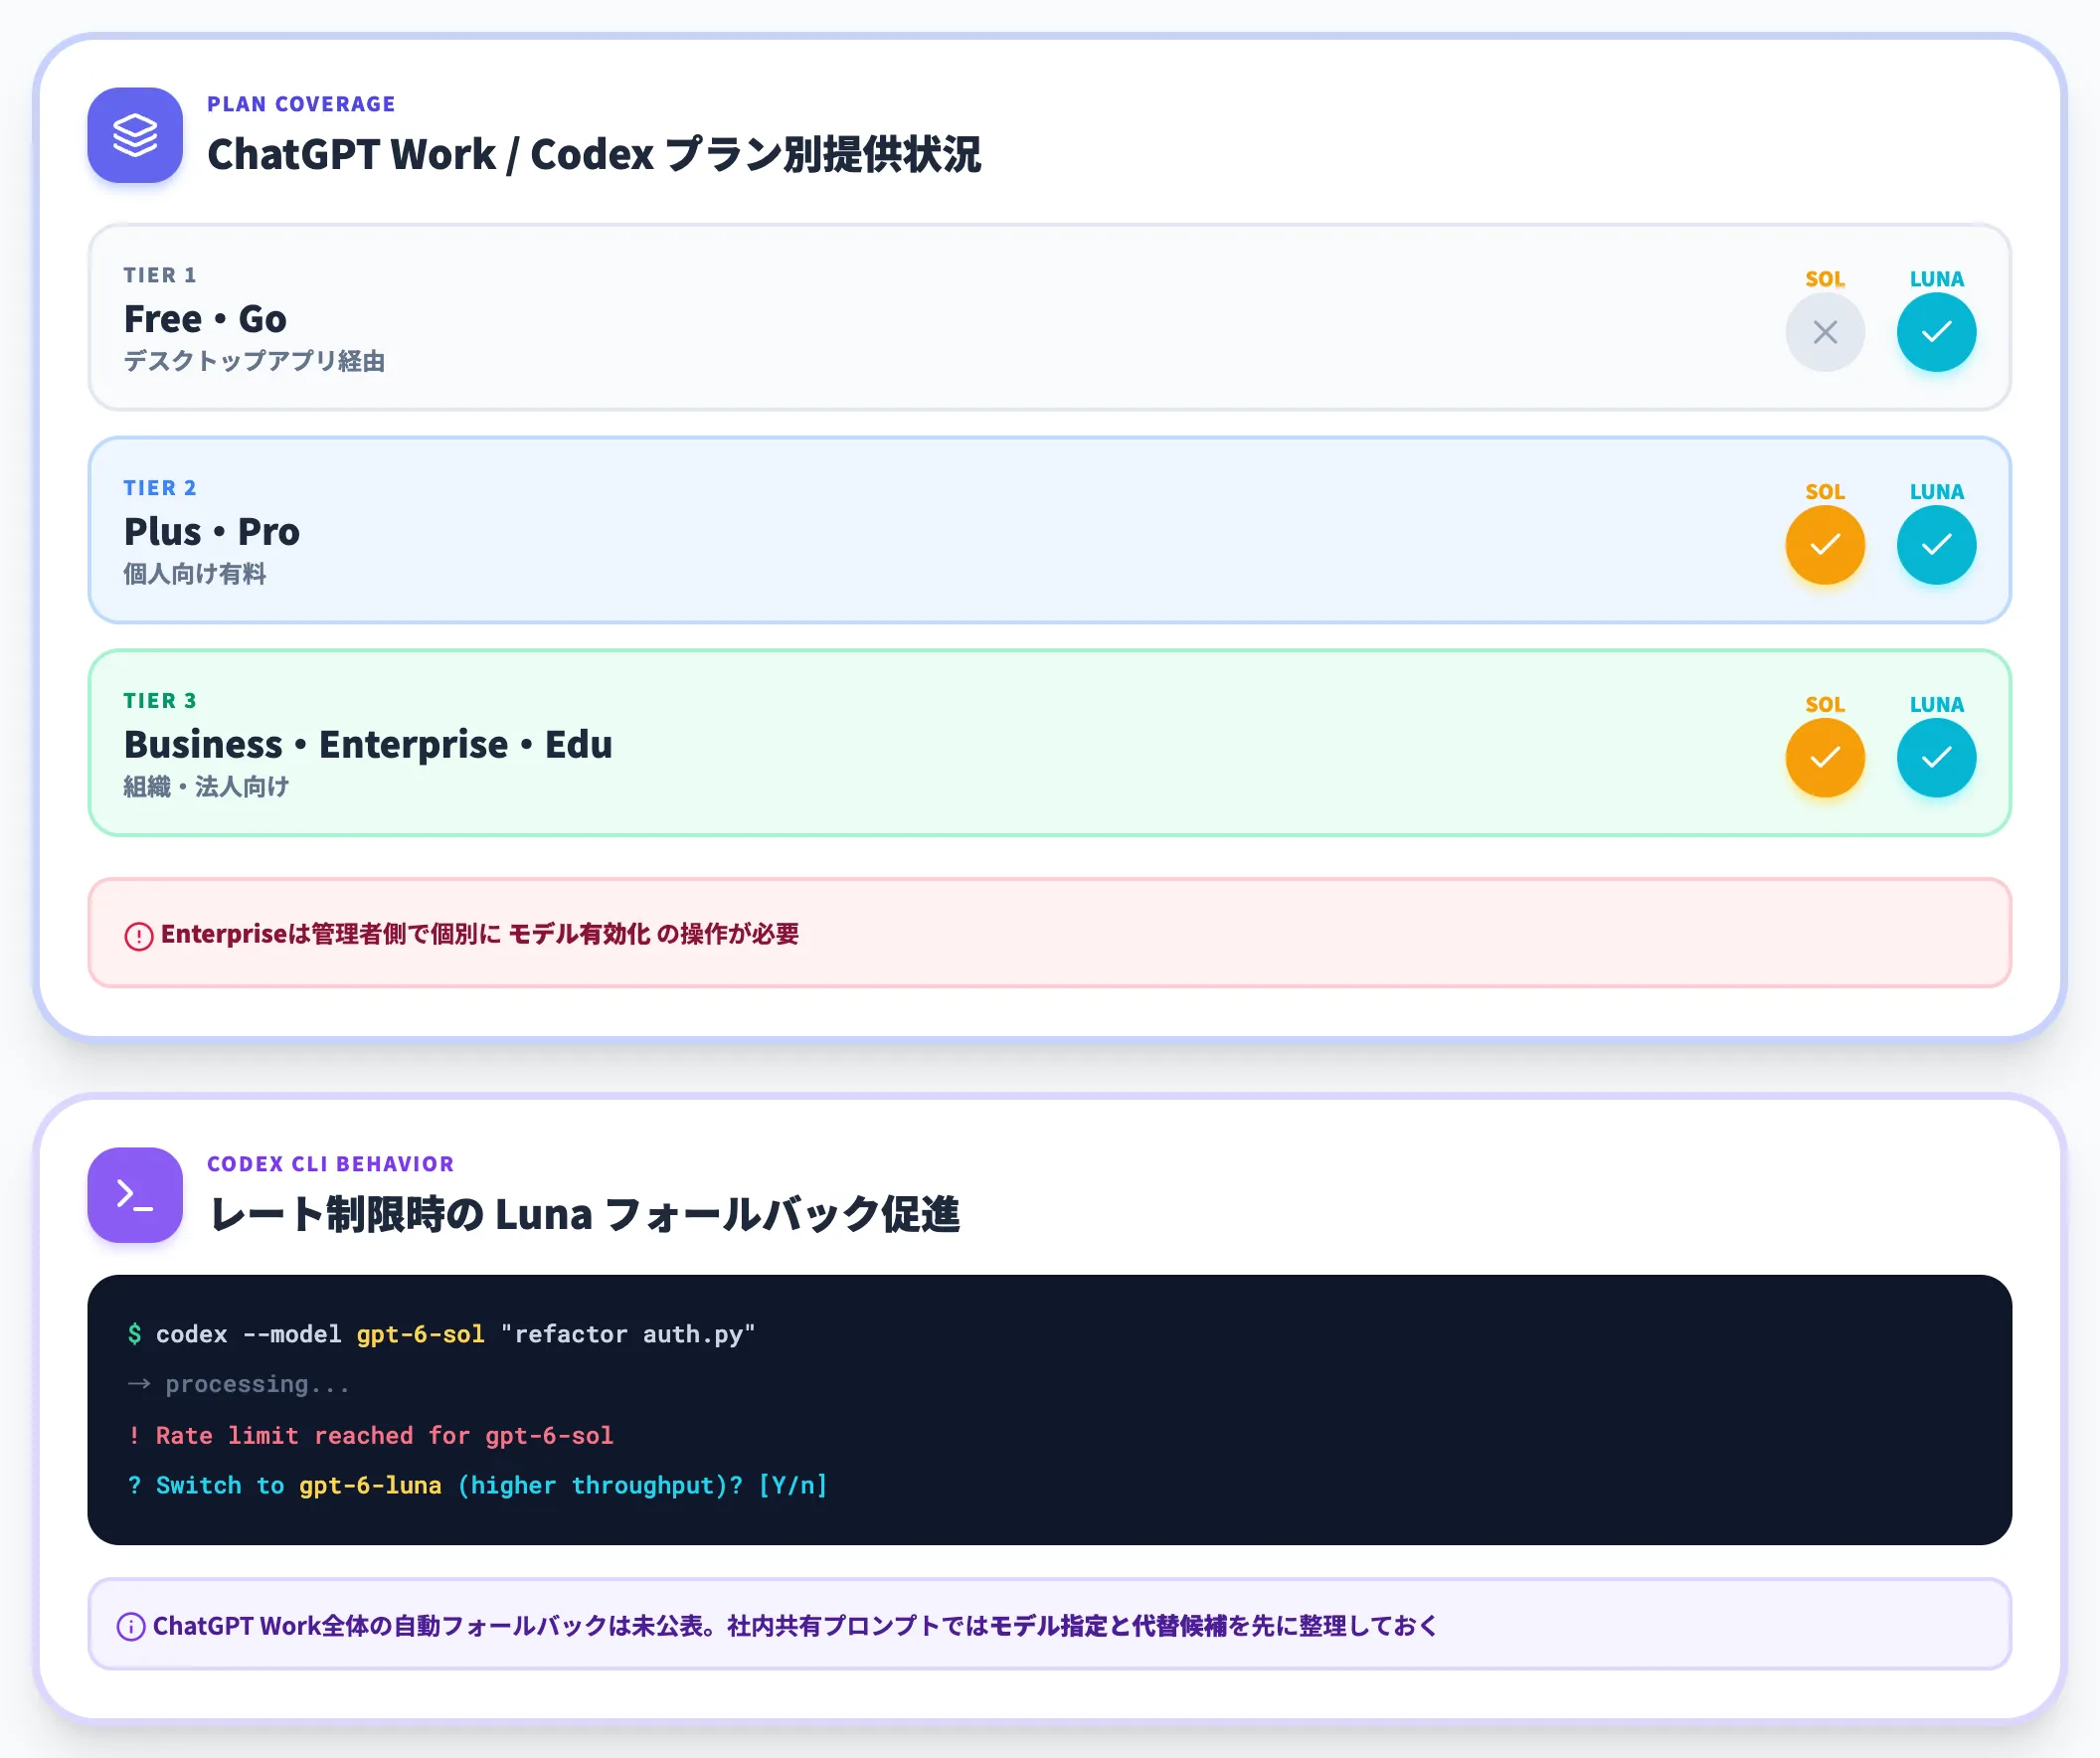The height and width of the screenshot is (1758, 2100).
Task: Click the '[Y/n]' prompt in terminal
Action: (x=793, y=1486)
